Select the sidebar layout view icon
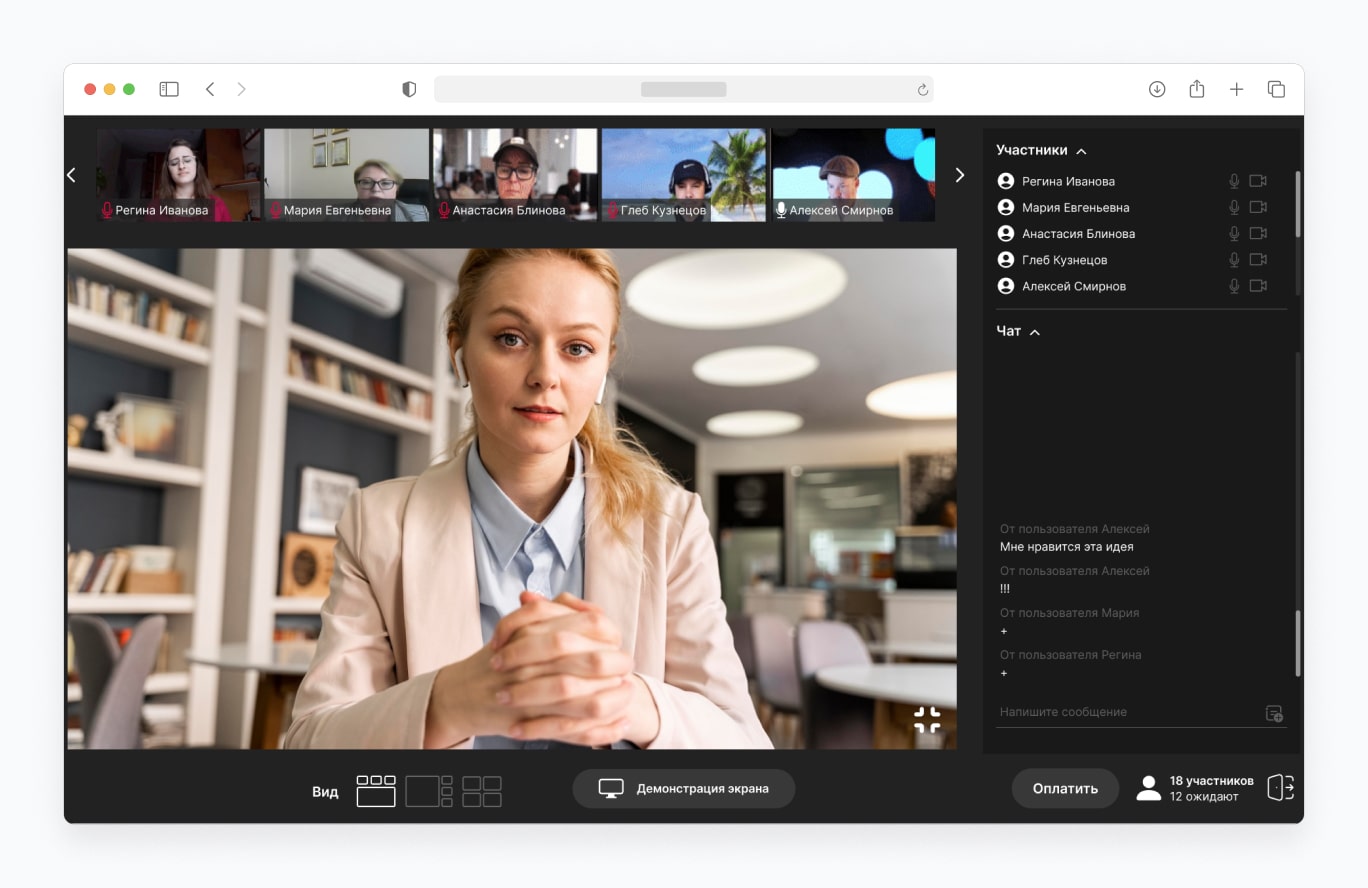 click(x=429, y=791)
